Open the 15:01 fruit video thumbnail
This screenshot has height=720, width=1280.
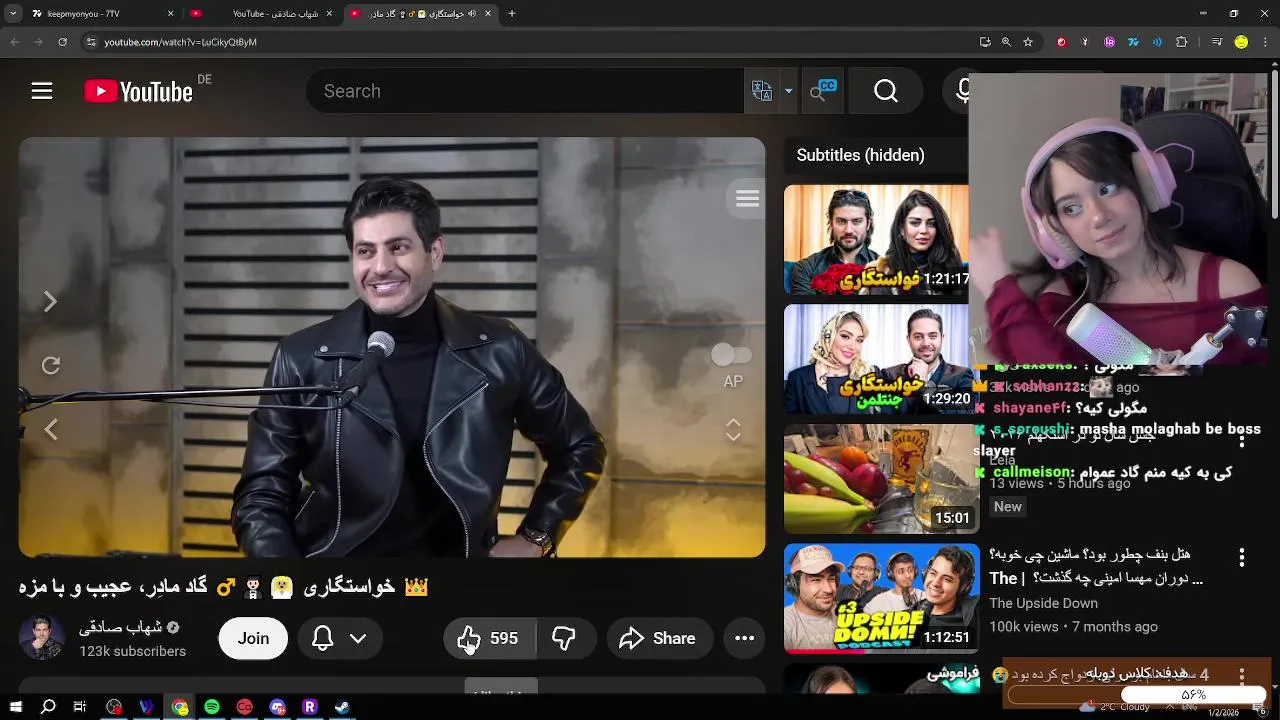tap(881, 479)
